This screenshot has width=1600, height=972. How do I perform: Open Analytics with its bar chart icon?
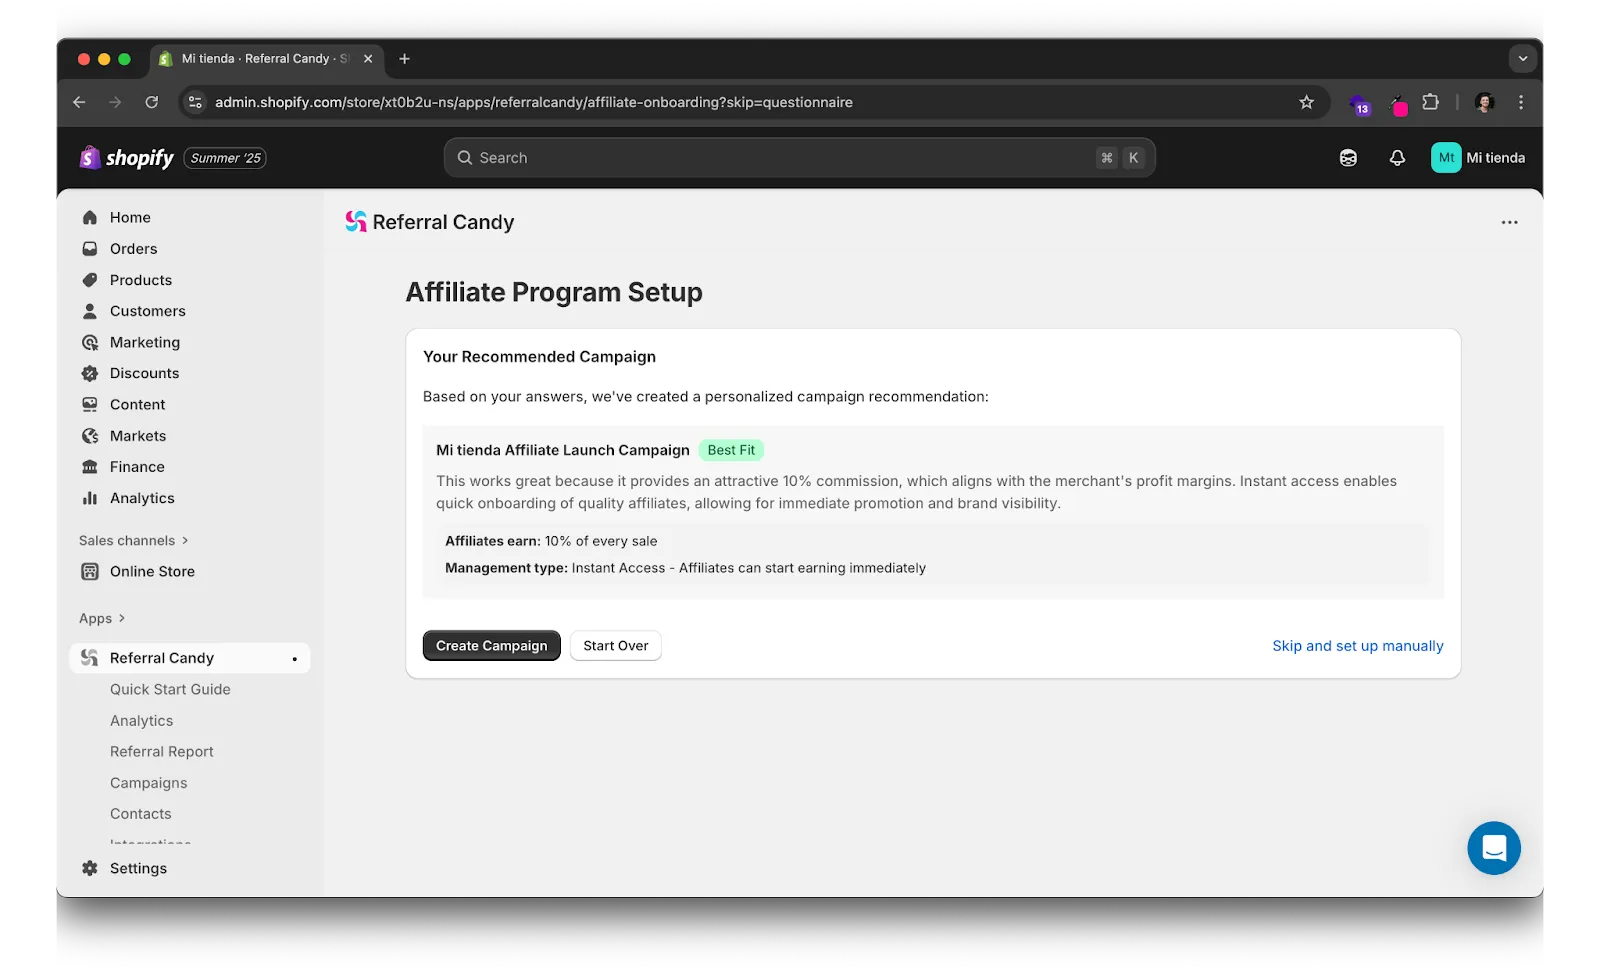click(x=90, y=497)
